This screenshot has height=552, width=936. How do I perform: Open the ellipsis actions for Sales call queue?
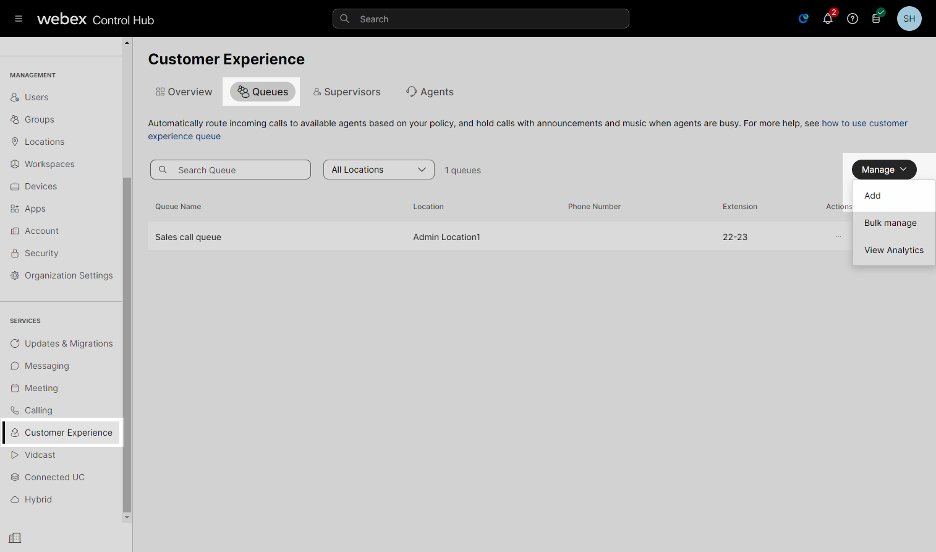[838, 236]
